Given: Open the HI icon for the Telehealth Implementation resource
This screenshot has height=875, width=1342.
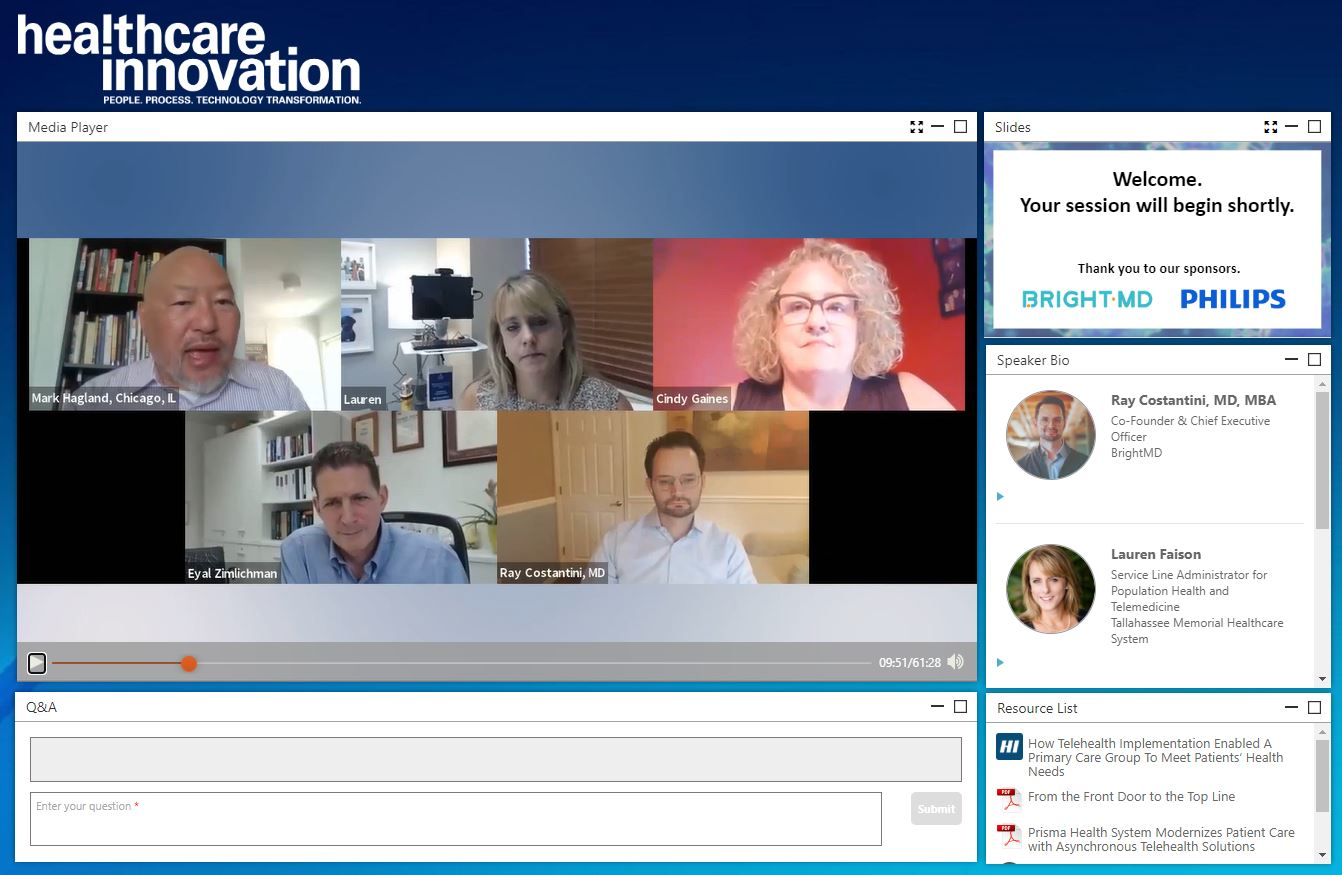Looking at the screenshot, I should point(1009,745).
